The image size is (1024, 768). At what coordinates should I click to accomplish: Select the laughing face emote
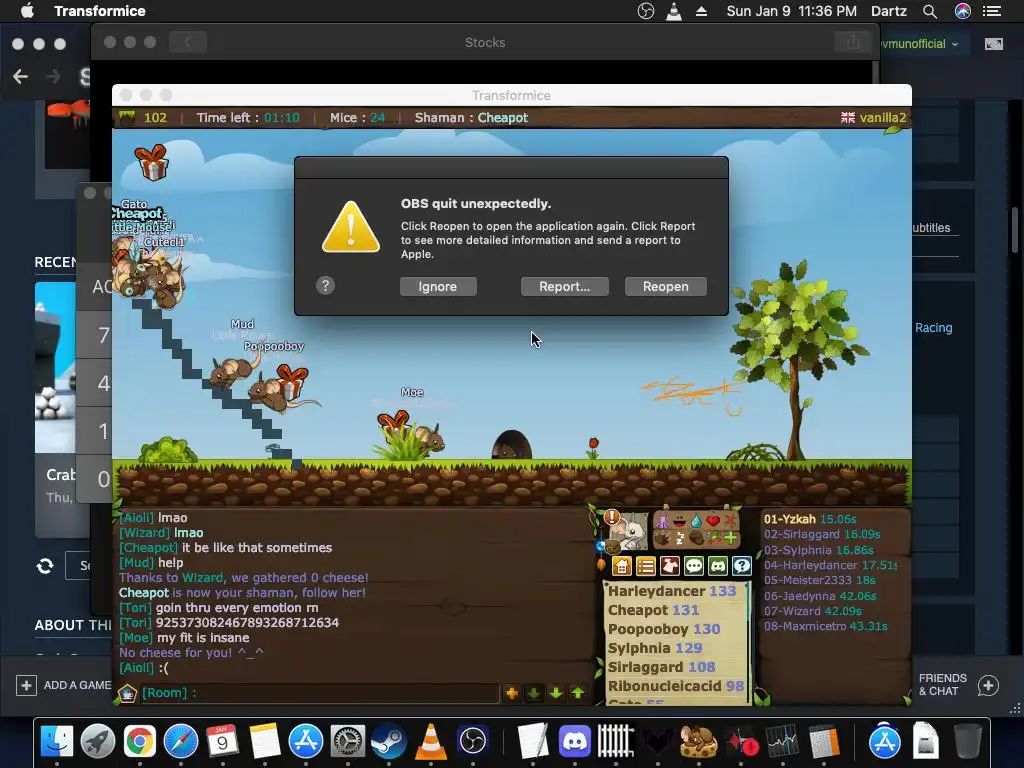679,521
